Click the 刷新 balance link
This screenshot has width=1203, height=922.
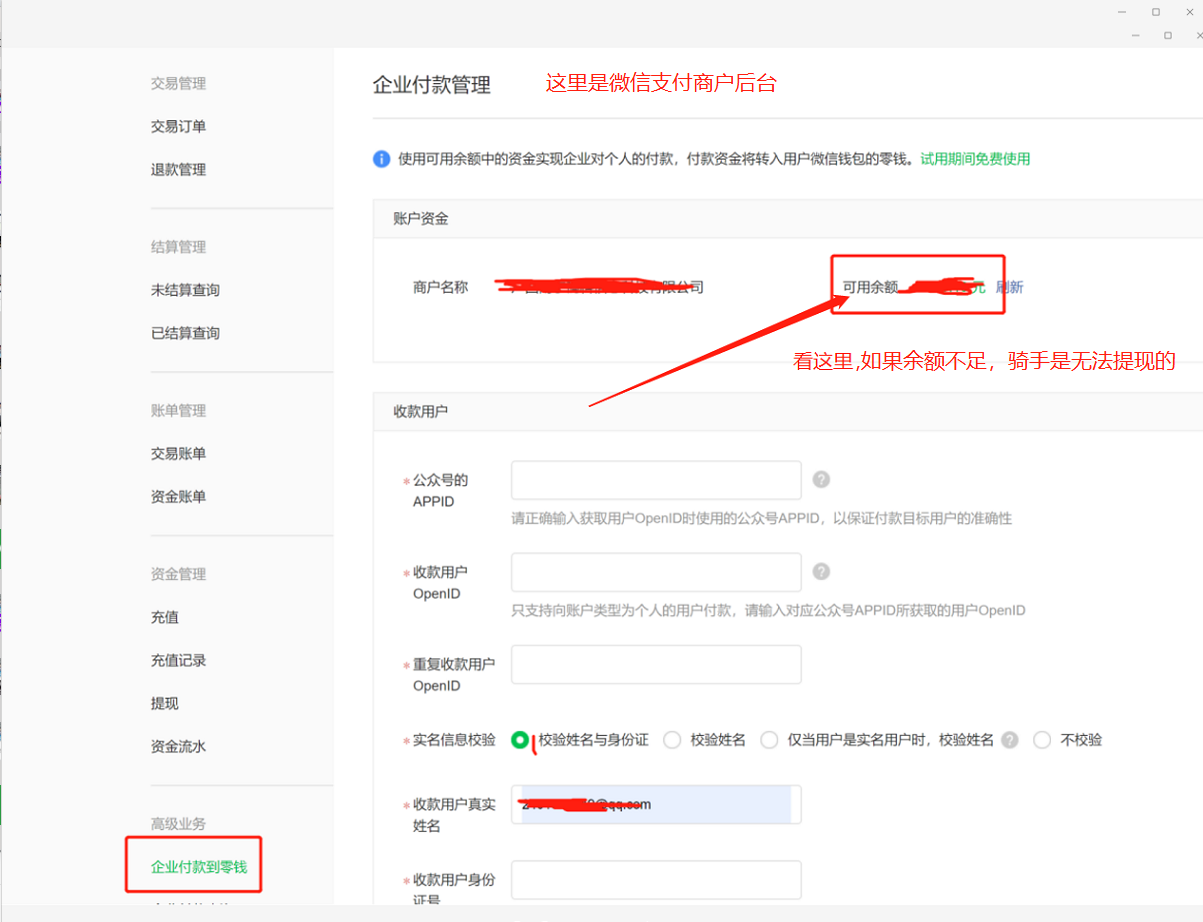[x=1009, y=287]
